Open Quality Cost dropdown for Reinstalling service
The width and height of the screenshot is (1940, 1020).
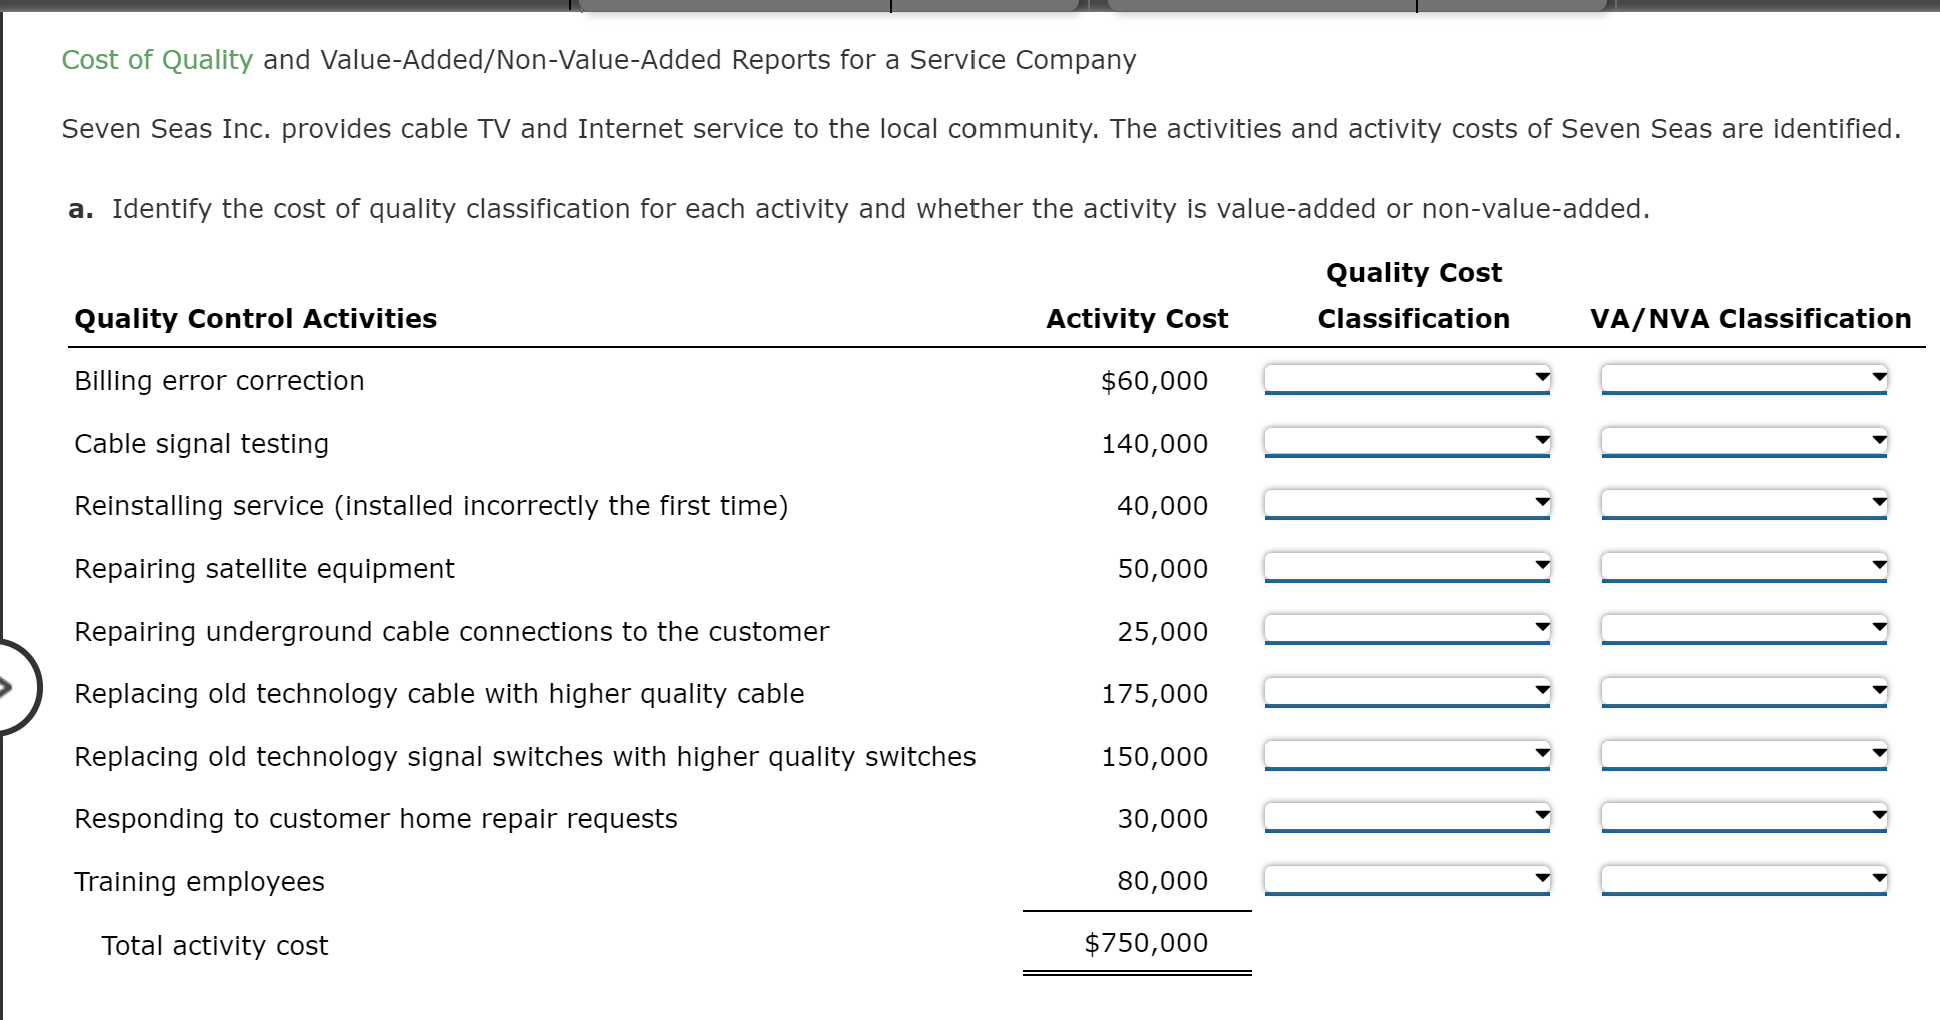[1407, 504]
